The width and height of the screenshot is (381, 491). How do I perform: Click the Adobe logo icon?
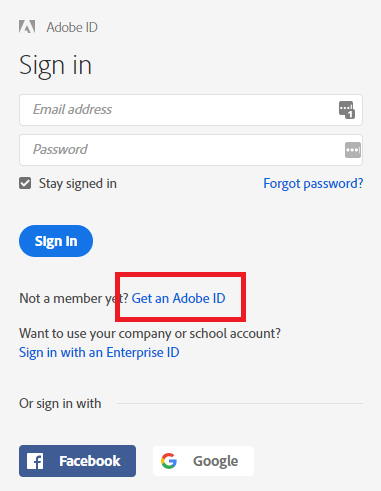[x=27, y=27]
